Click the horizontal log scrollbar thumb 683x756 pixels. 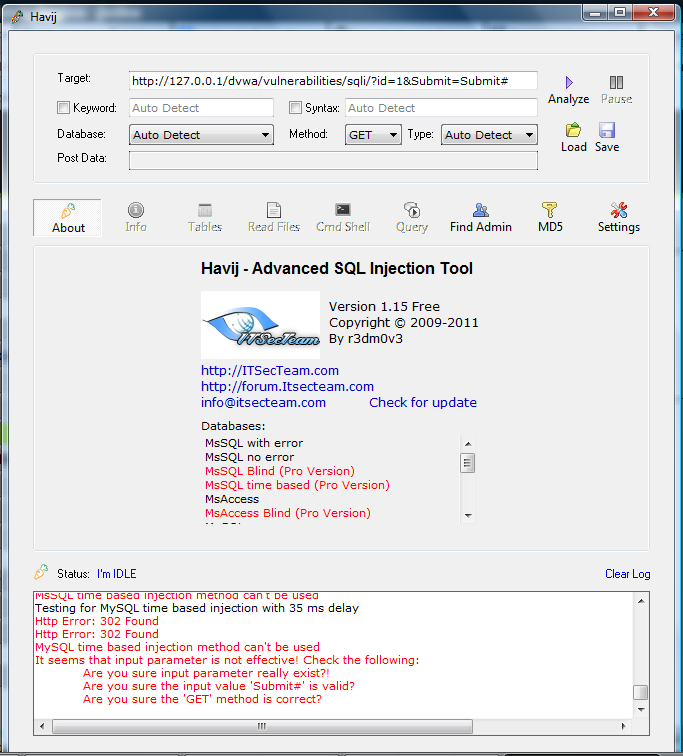click(262, 726)
